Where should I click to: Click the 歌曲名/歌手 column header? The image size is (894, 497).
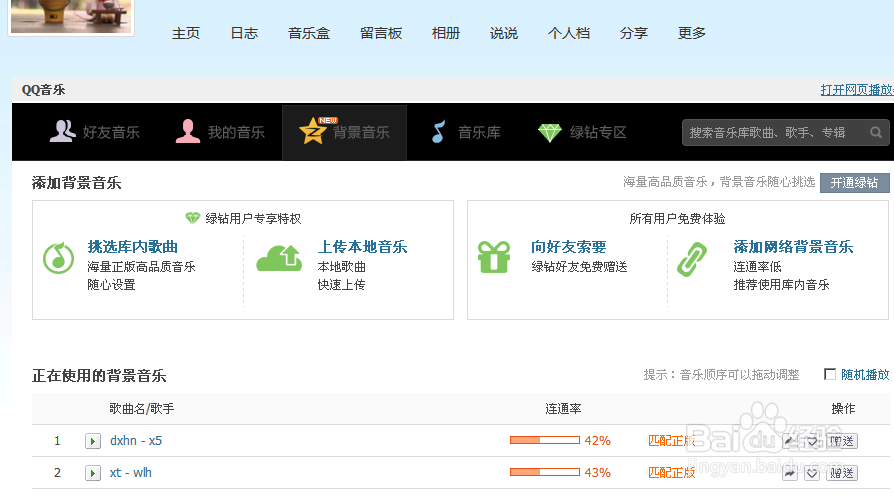[x=141, y=409]
